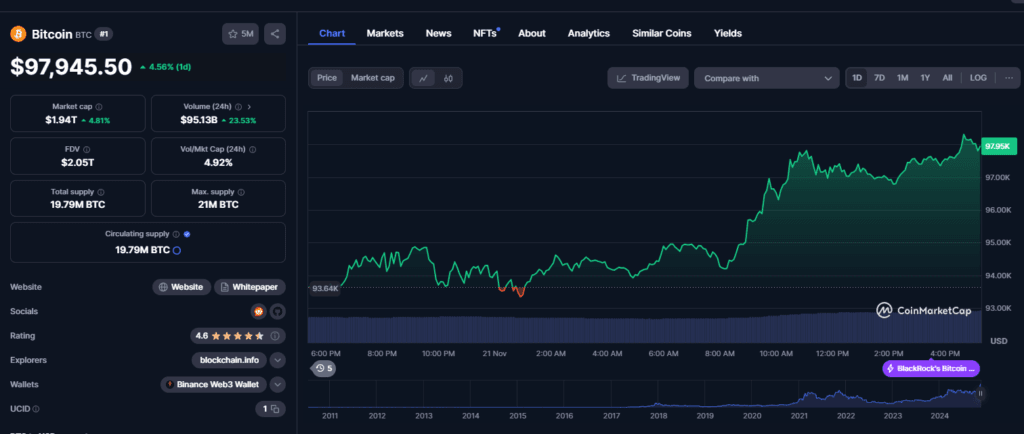This screenshot has height=434, width=1024.
Task: Click the $1.94T market cap value
Action: pyautogui.click(x=59, y=120)
